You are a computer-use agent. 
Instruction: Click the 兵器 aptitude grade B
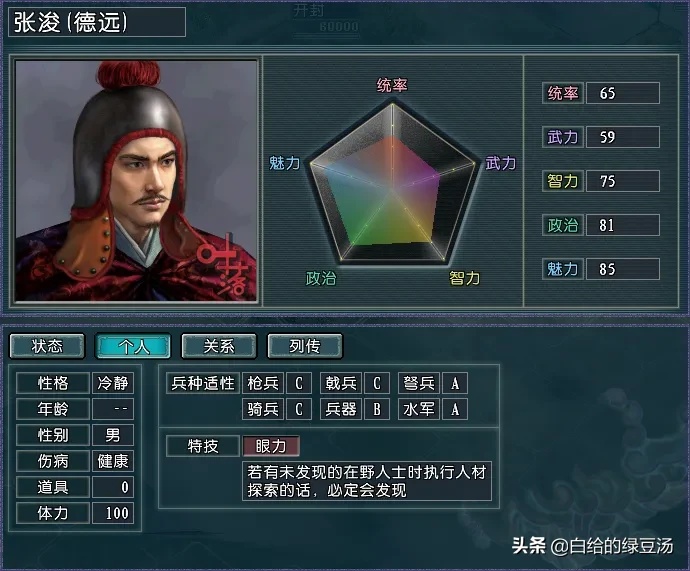coord(377,409)
